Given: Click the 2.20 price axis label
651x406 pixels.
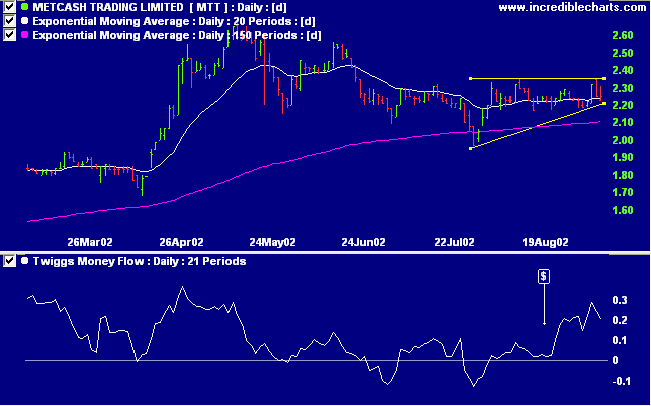Looking at the screenshot, I should click(623, 105).
